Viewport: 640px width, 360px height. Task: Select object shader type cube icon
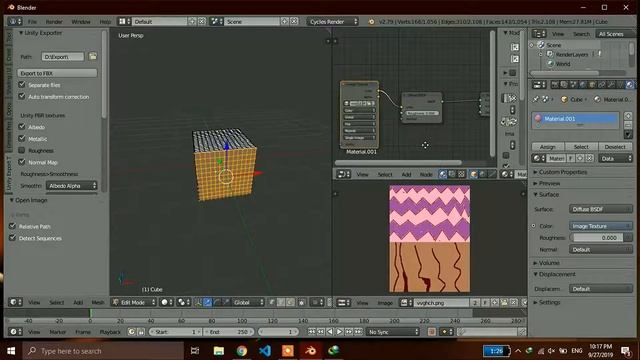point(474,174)
